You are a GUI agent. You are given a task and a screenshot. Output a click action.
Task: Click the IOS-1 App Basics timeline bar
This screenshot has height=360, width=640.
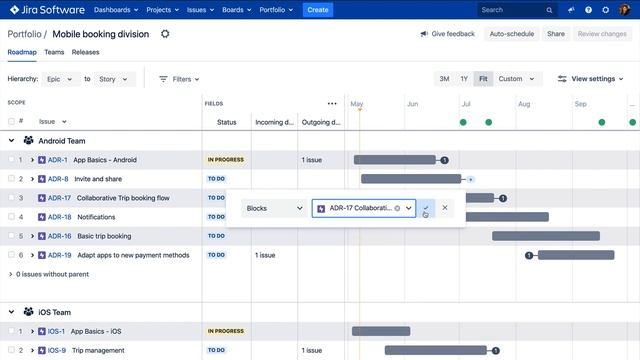(x=381, y=331)
